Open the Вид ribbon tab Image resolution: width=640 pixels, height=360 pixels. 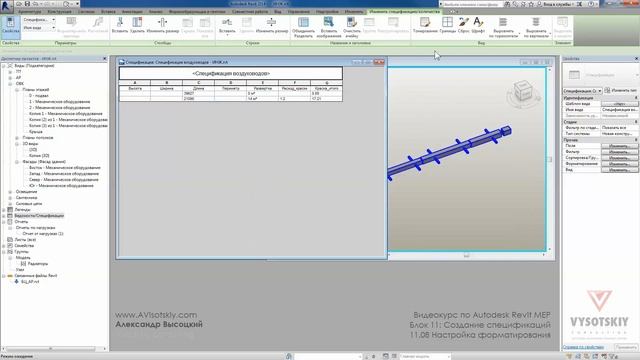click(x=278, y=11)
